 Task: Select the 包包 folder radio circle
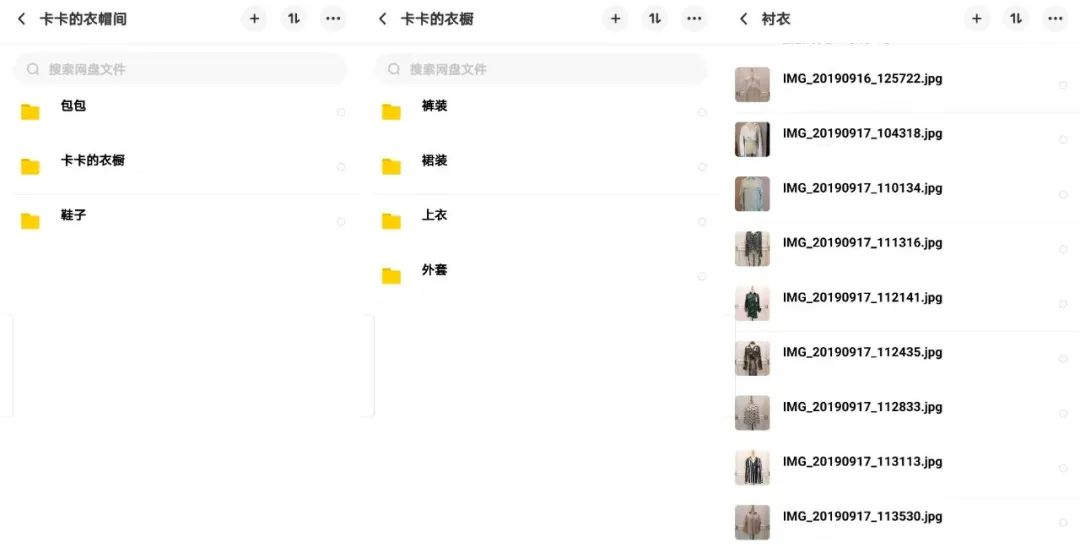tap(341, 112)
